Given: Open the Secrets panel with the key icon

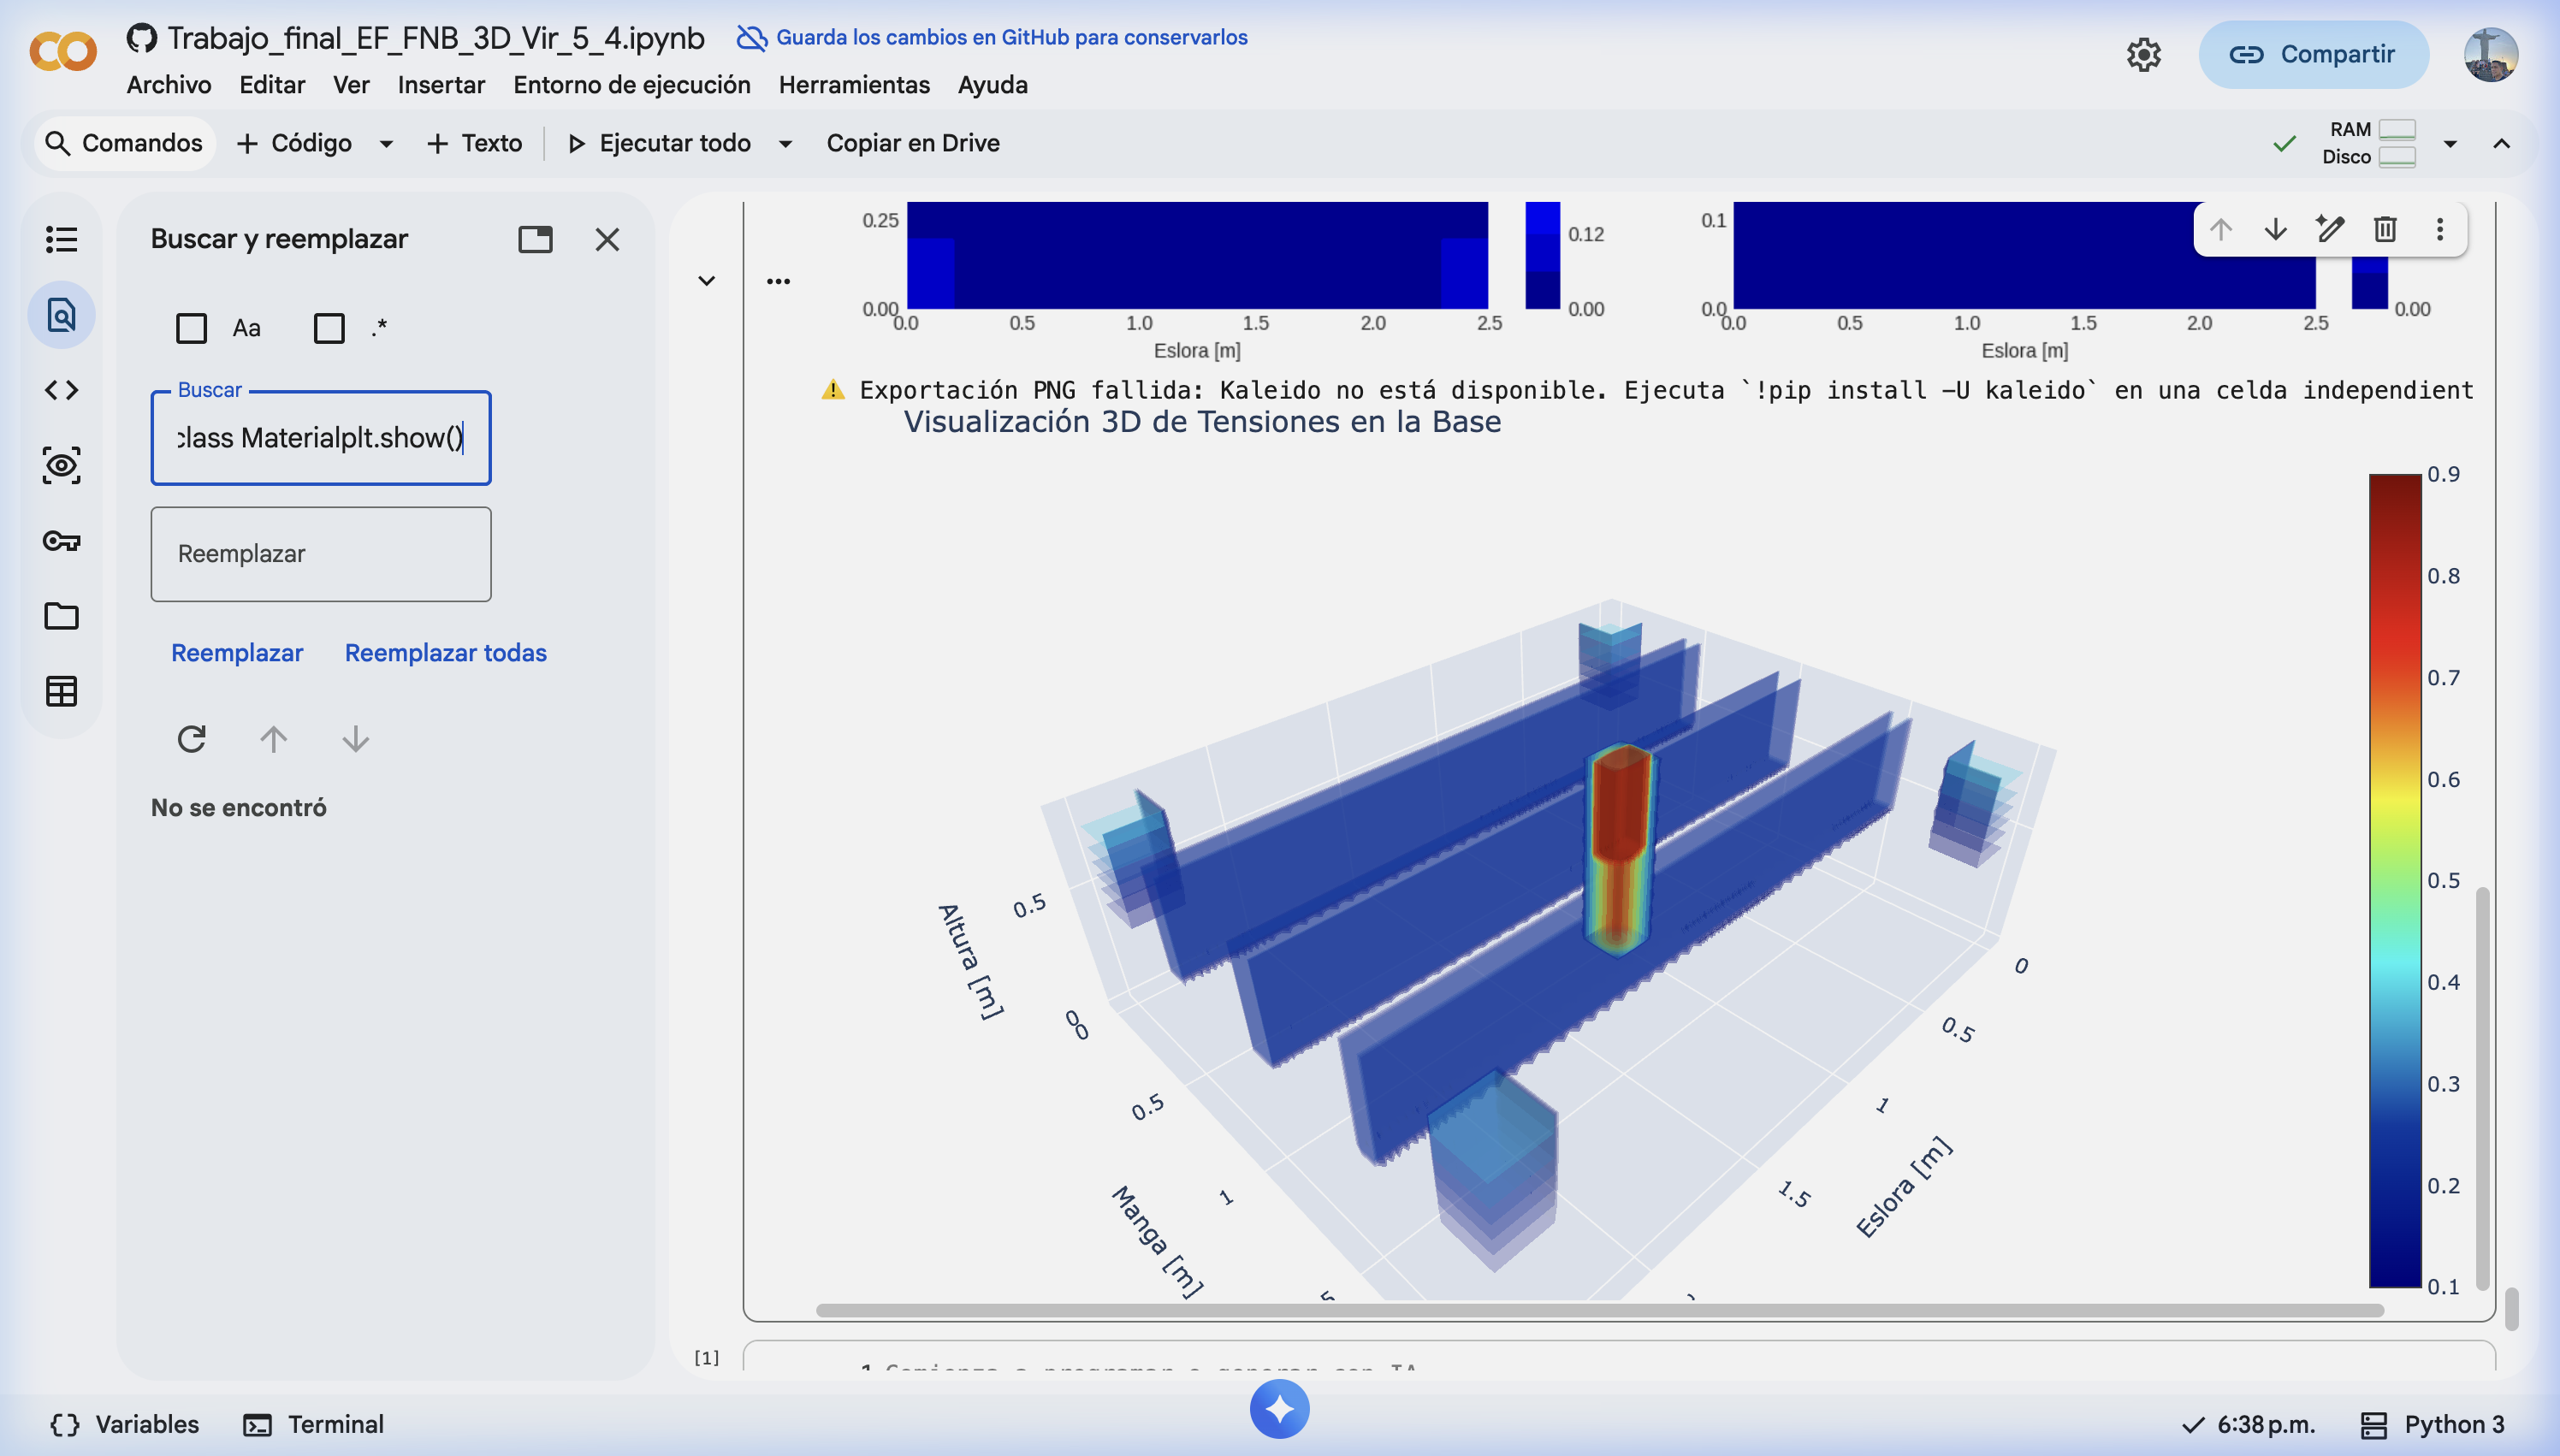Looking at the screenshot, I should tap(62, 541).
